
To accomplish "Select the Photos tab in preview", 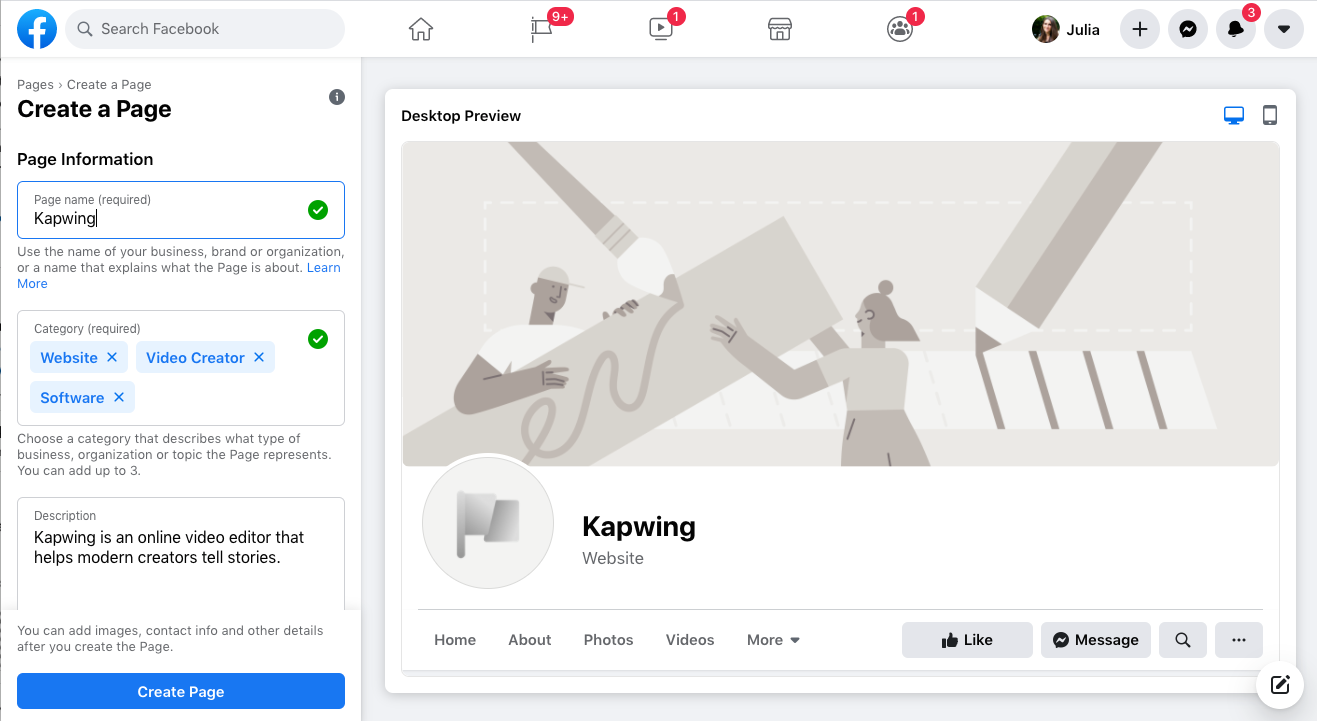I will pyautogui.click(x=609, y=640).
